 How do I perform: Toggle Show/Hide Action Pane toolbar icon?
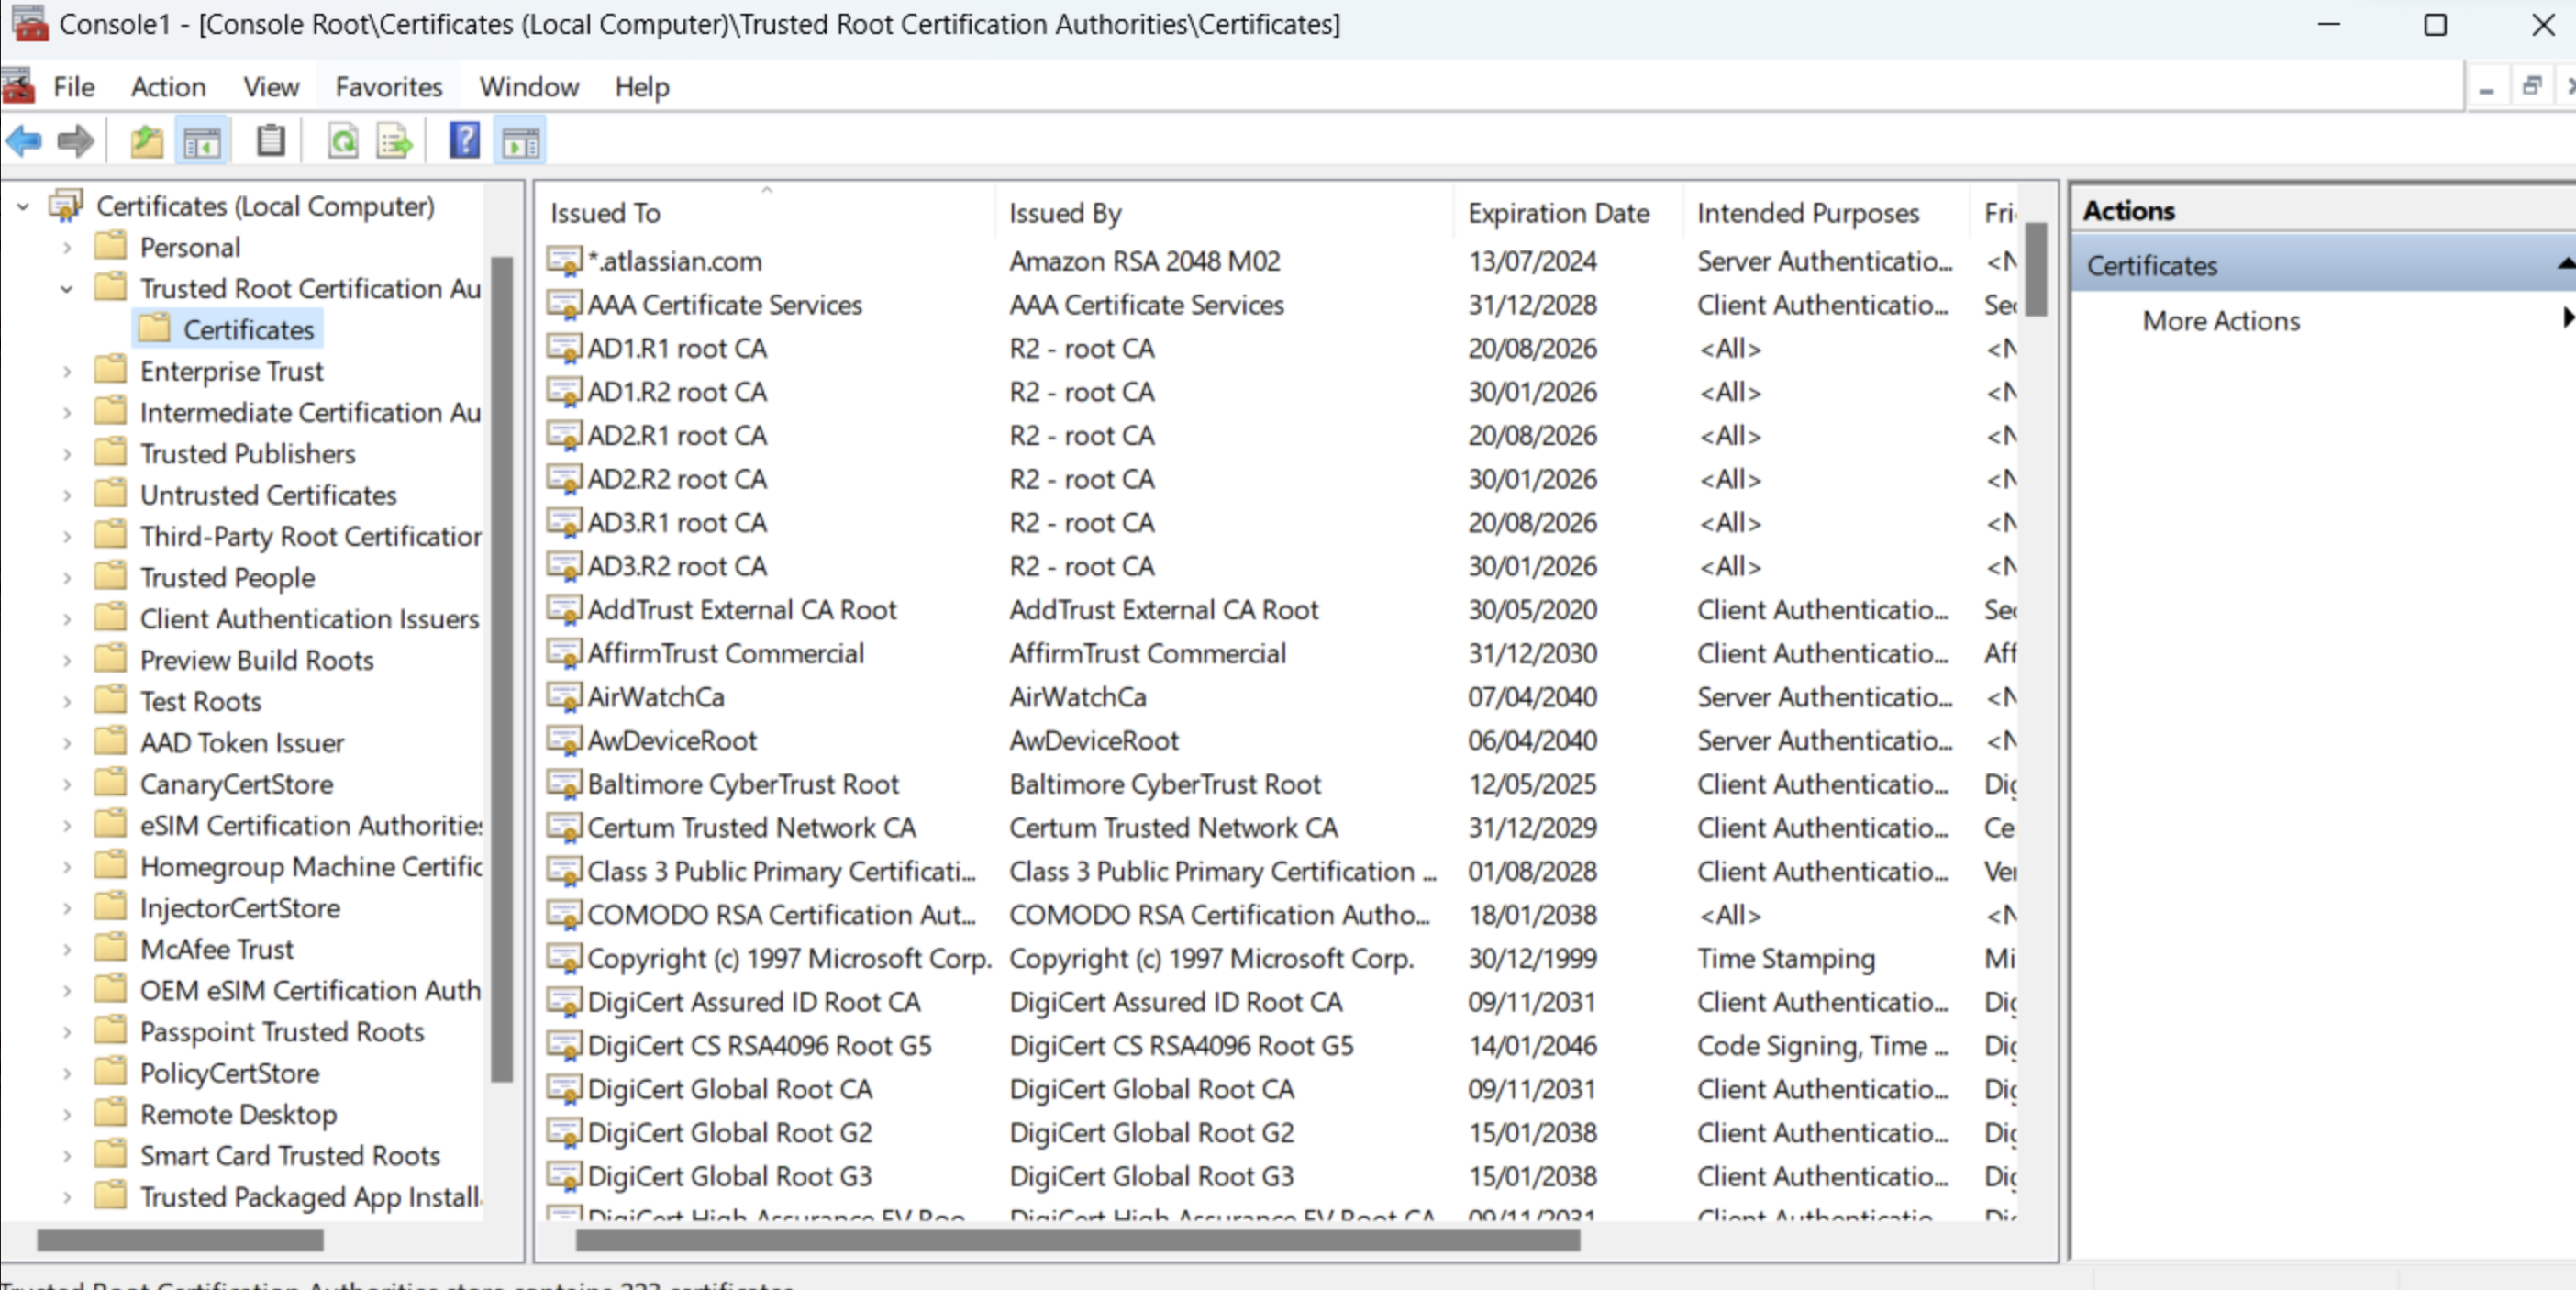(520, 141)
